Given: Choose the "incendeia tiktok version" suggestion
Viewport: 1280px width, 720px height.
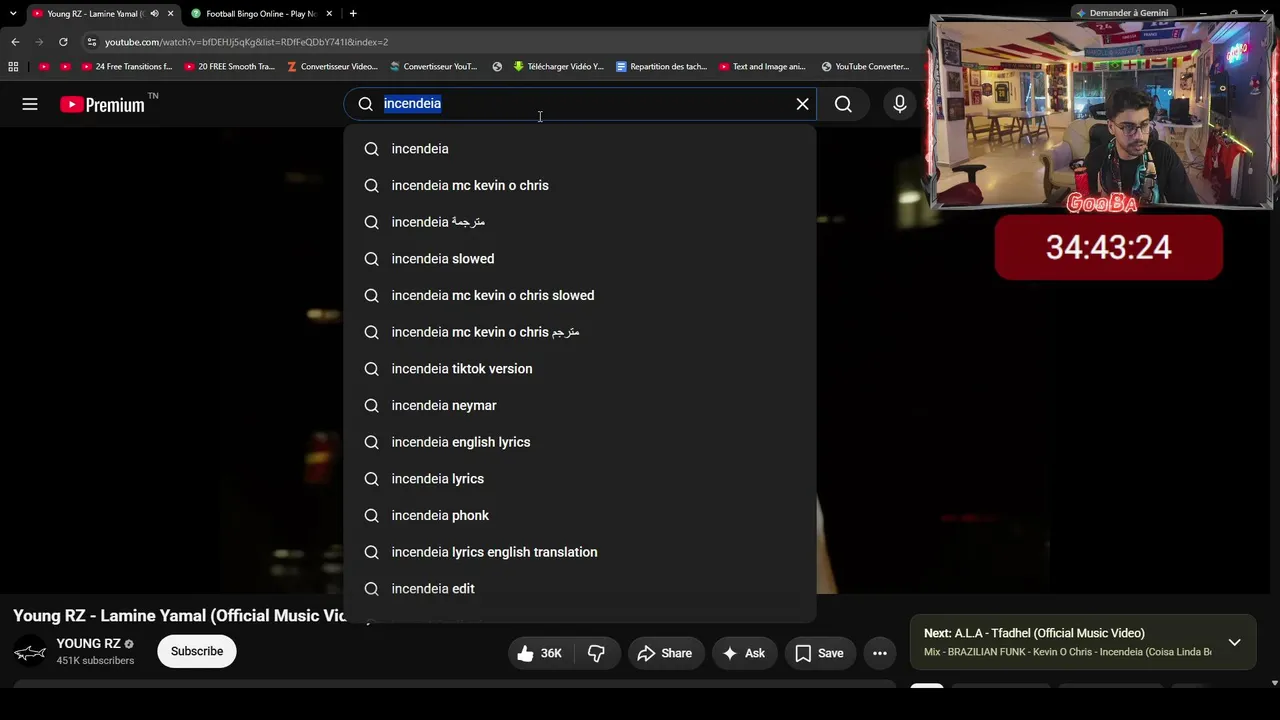Looking at the screenshot, I should pyautogui.click(x=580, y=369).
